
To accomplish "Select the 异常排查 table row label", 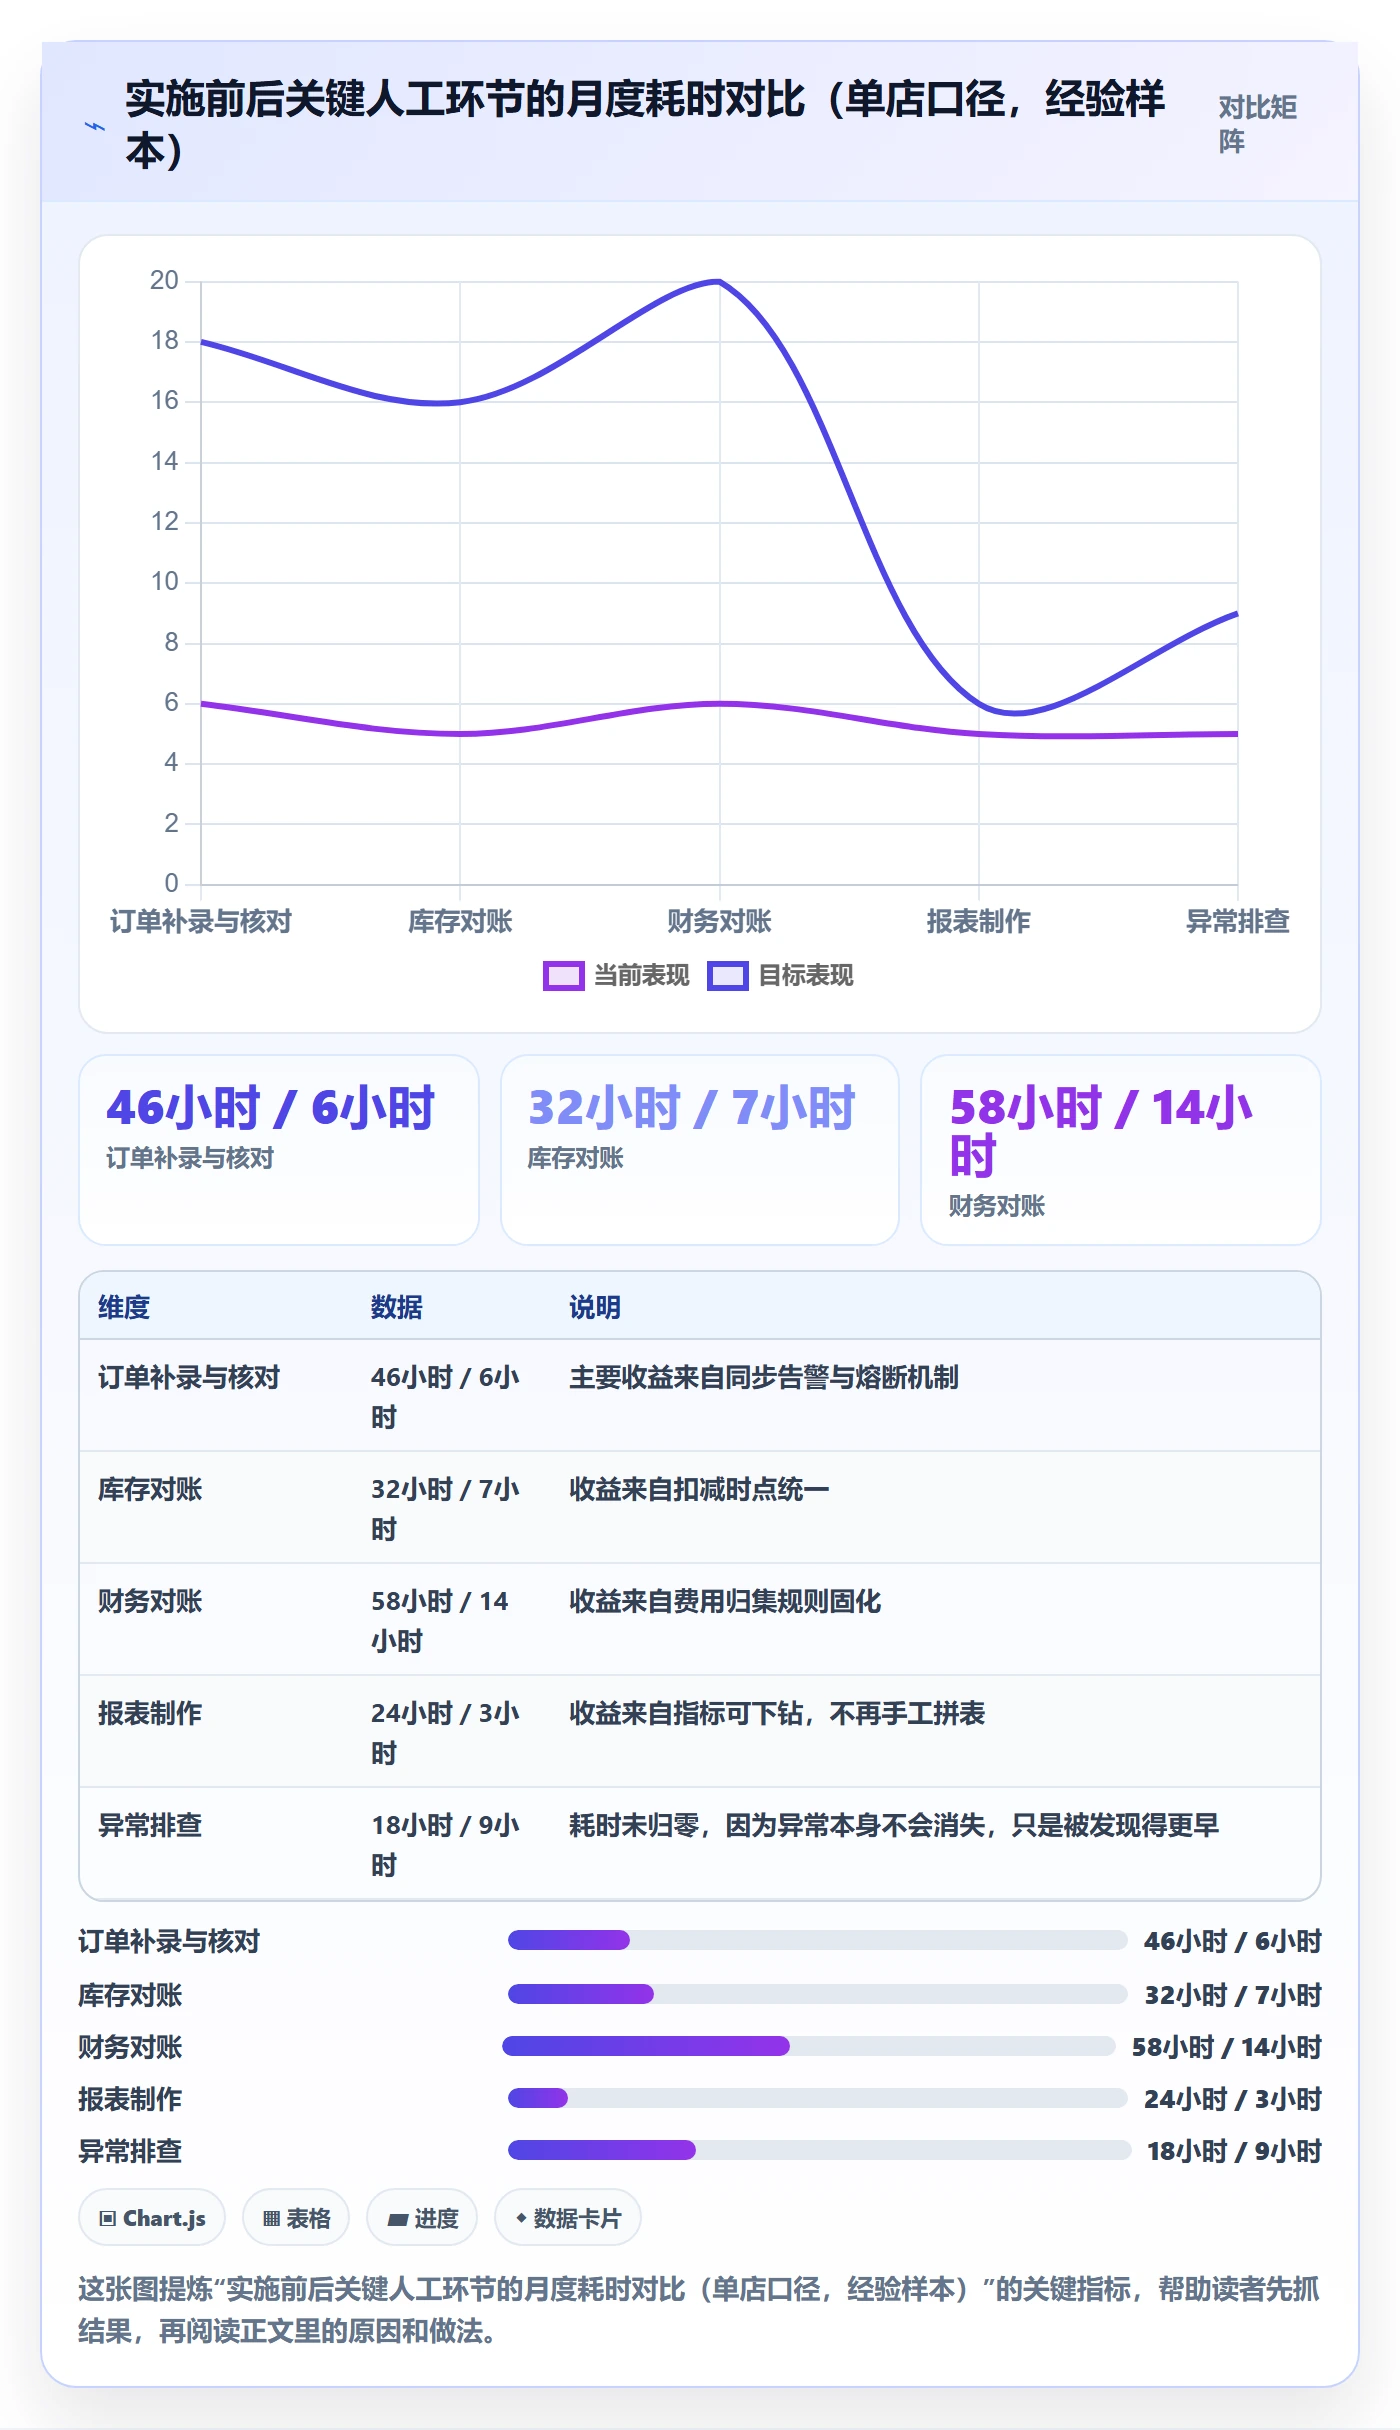I will click(150, 1826).
